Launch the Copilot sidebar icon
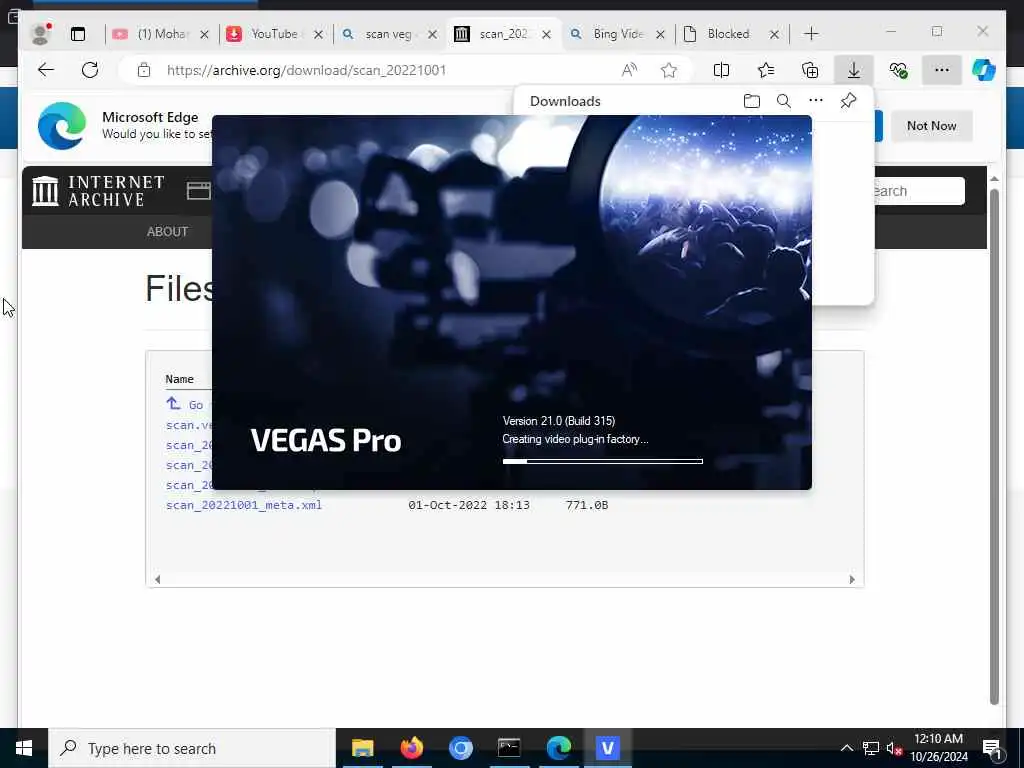The image size is (1024, 768). [984, 70]
